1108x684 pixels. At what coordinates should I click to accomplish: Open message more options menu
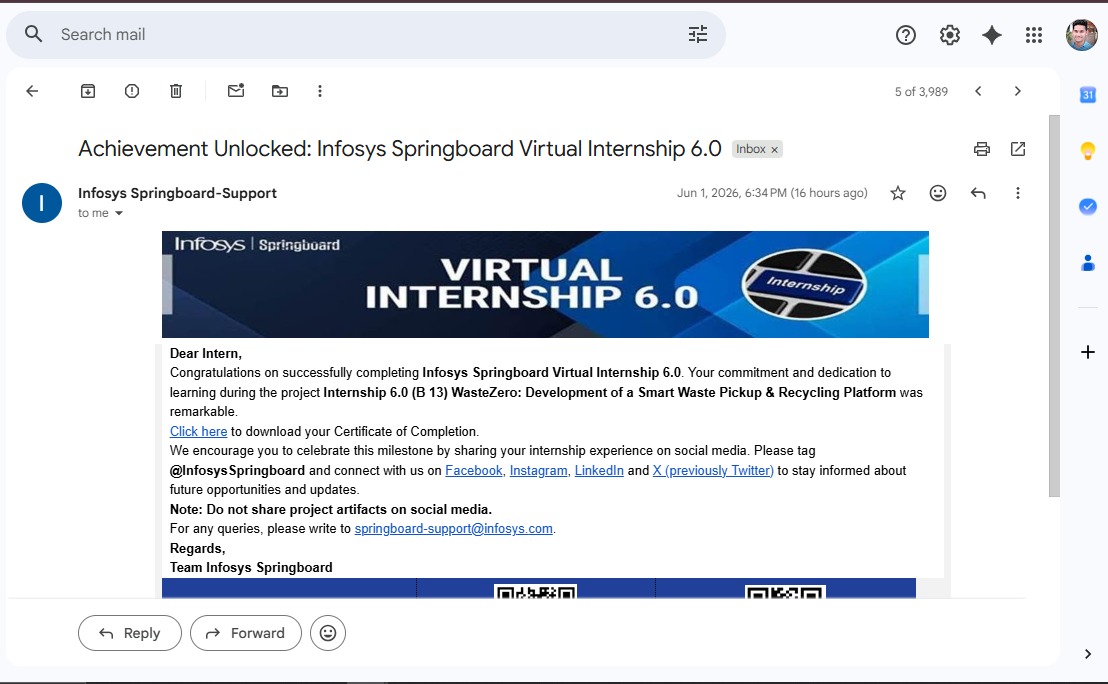coord(1018,193)
